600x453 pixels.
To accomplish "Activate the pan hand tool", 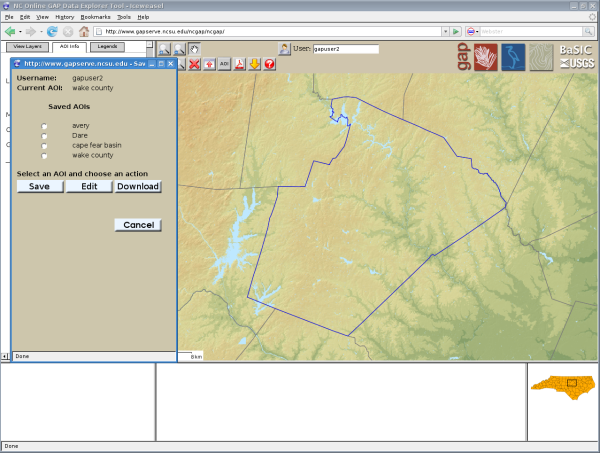I will pos(194,49).
